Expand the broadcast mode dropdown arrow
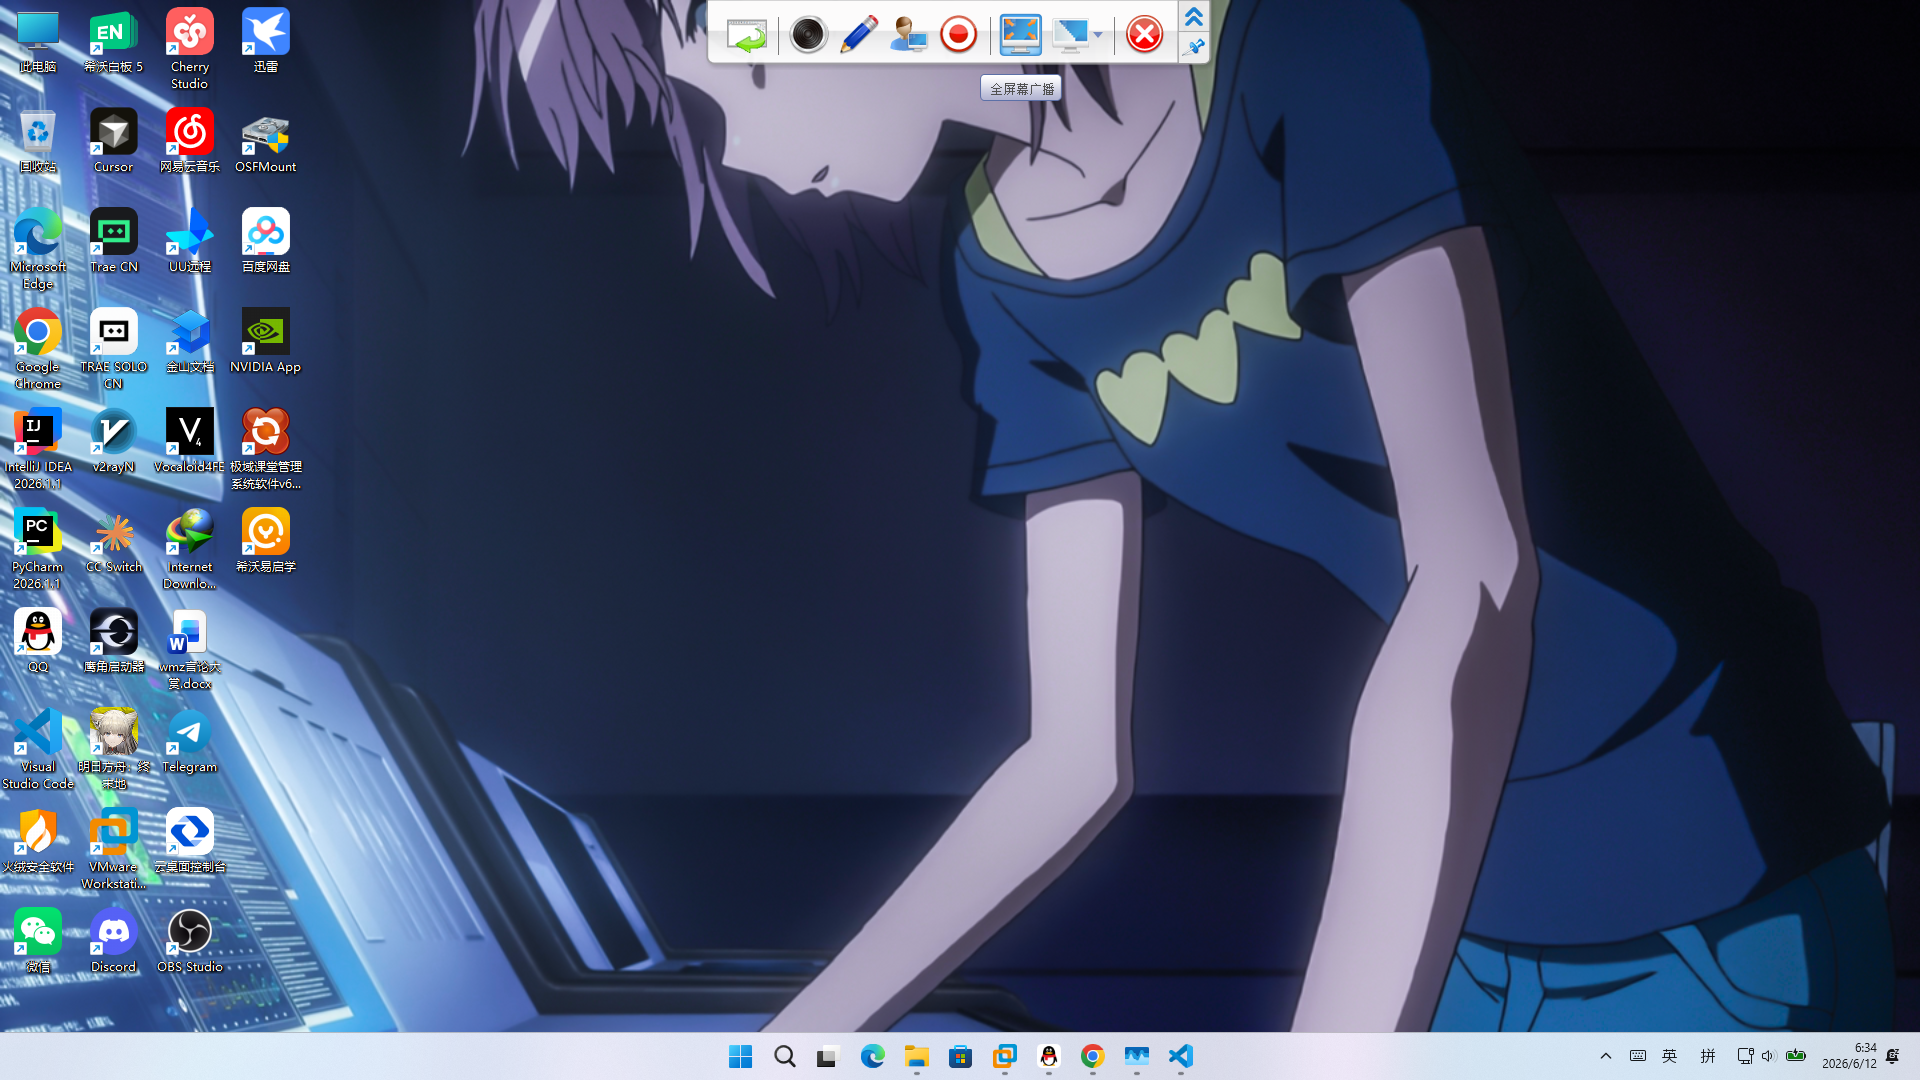 pos(1098,35)
